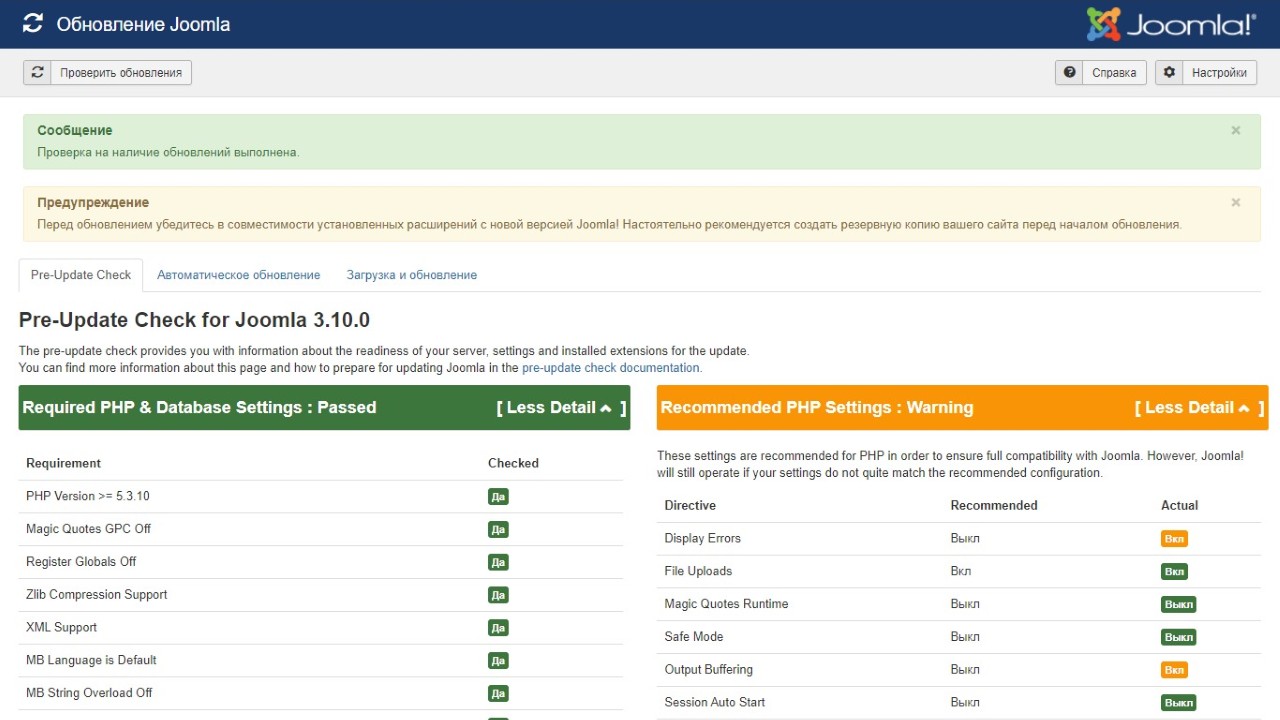Click the Joomla! logo in header
Screen dimensions: 1280x720
pyautogui.click(x=1171, y=24)
